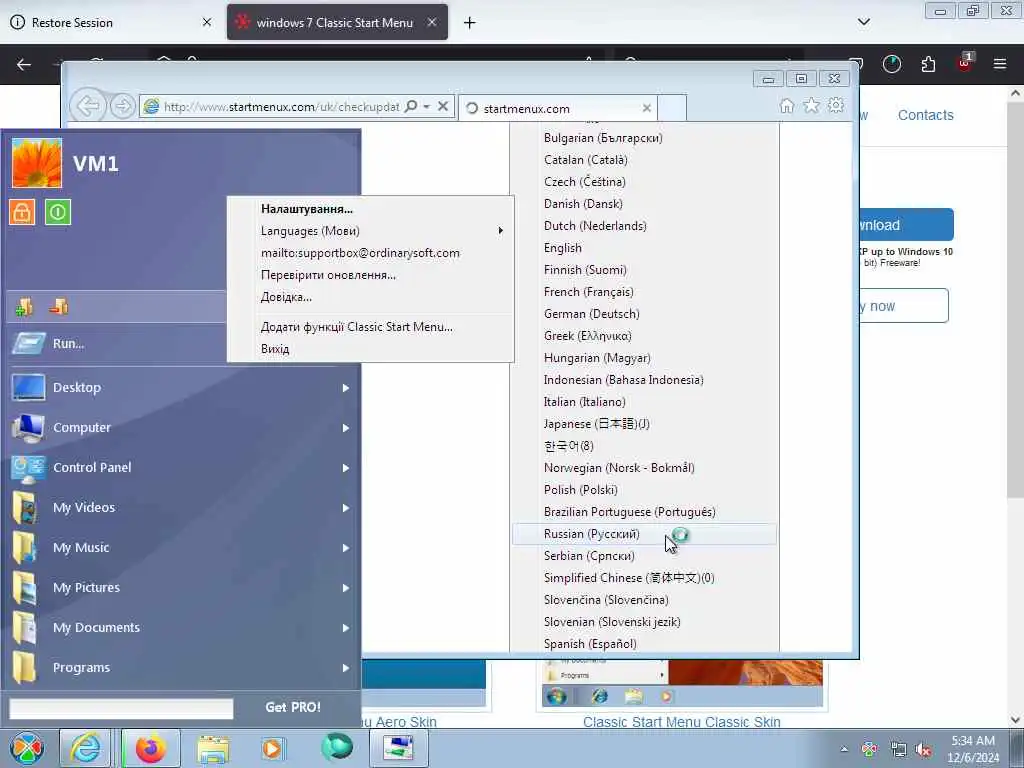Click Firefox back arrow button

24,64
